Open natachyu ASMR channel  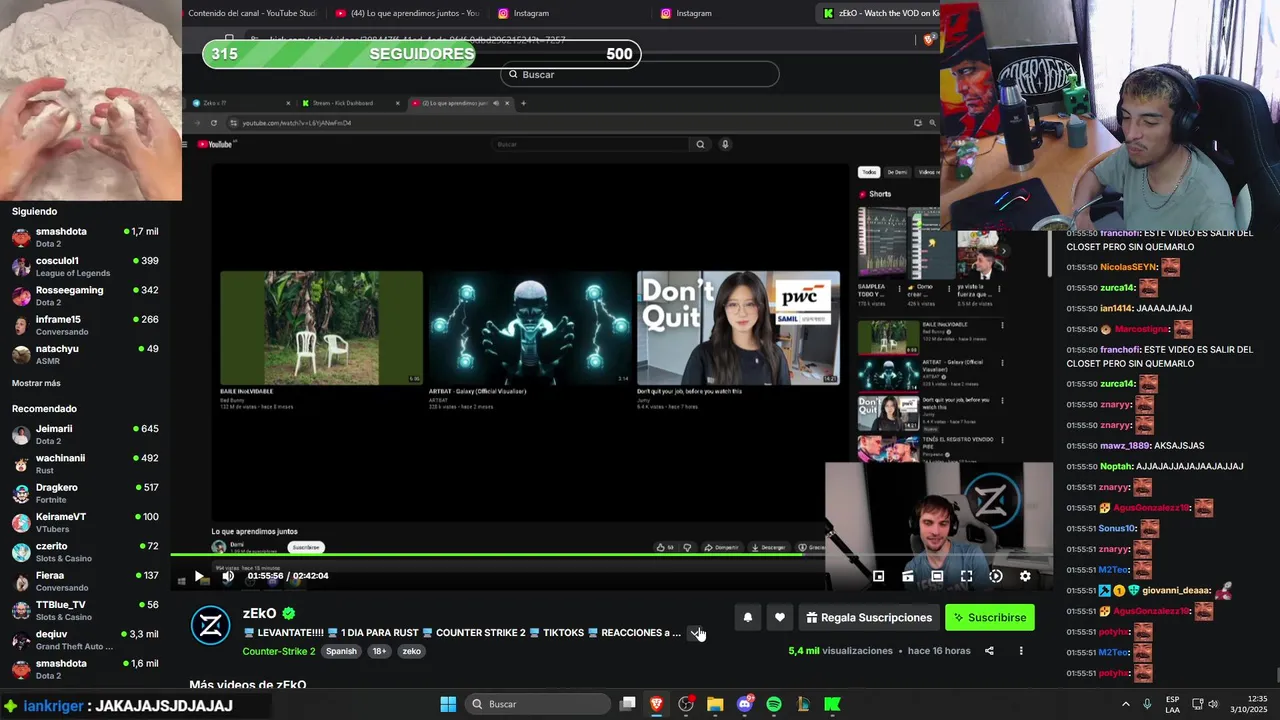(x=85, y=354)
